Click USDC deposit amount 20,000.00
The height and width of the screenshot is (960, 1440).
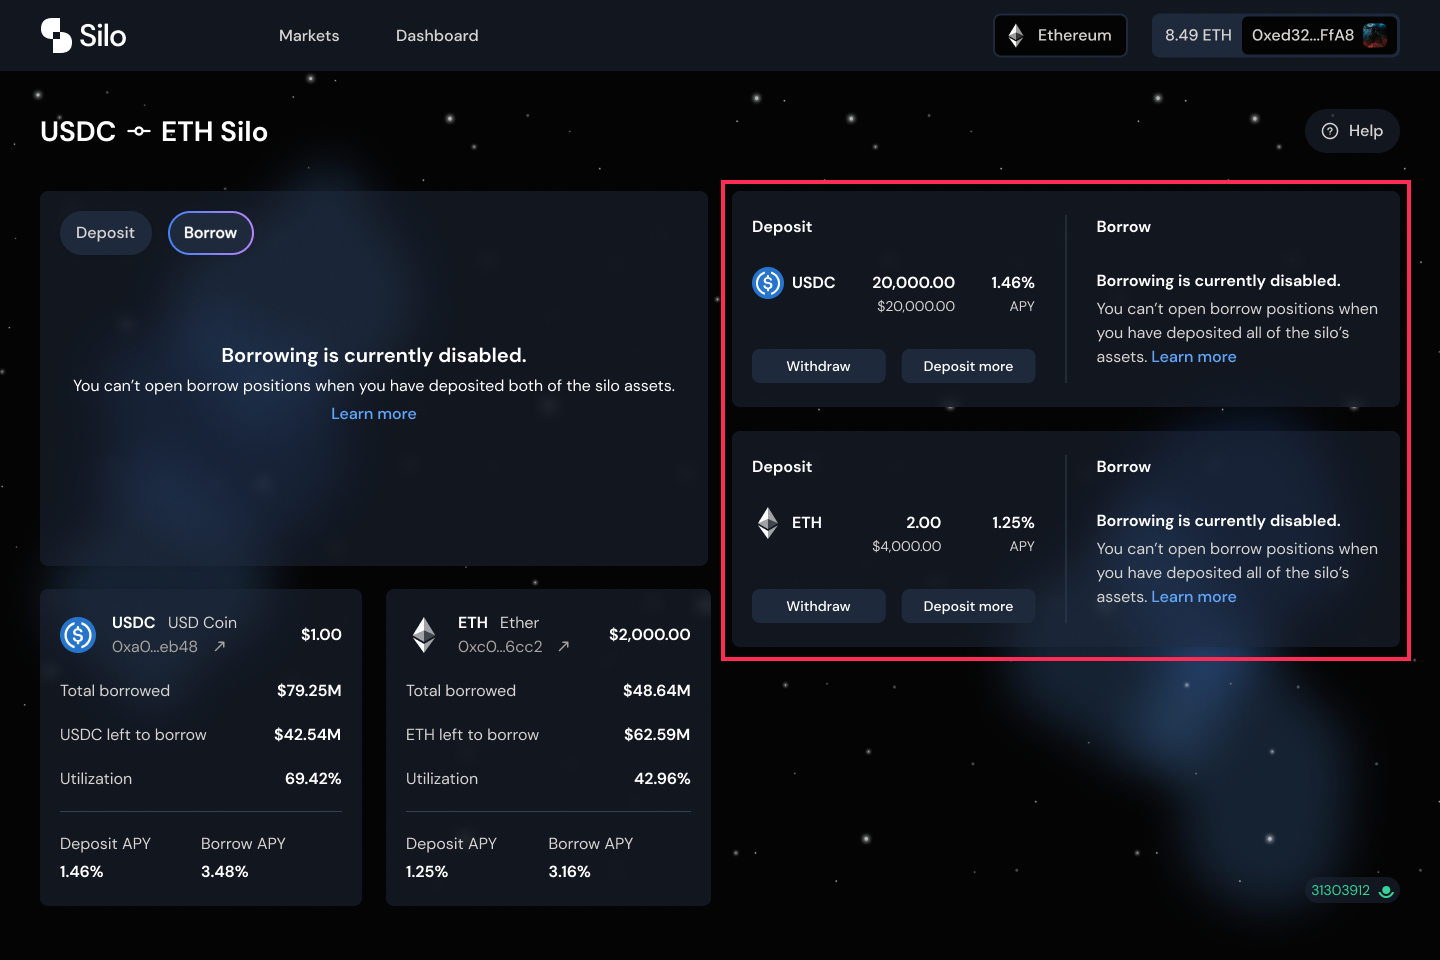913,283
